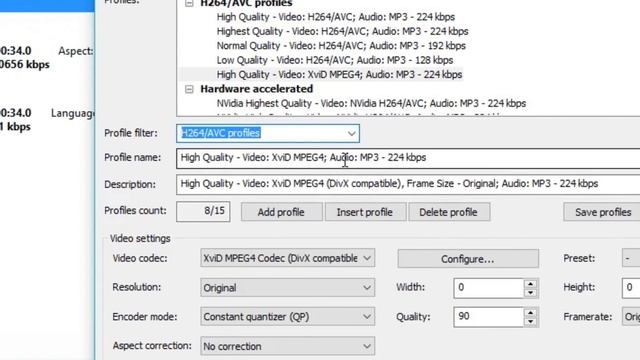Screen dimensions: 640x360
Task: Open the Preset dropdown
Action: (x=631, y=258)
